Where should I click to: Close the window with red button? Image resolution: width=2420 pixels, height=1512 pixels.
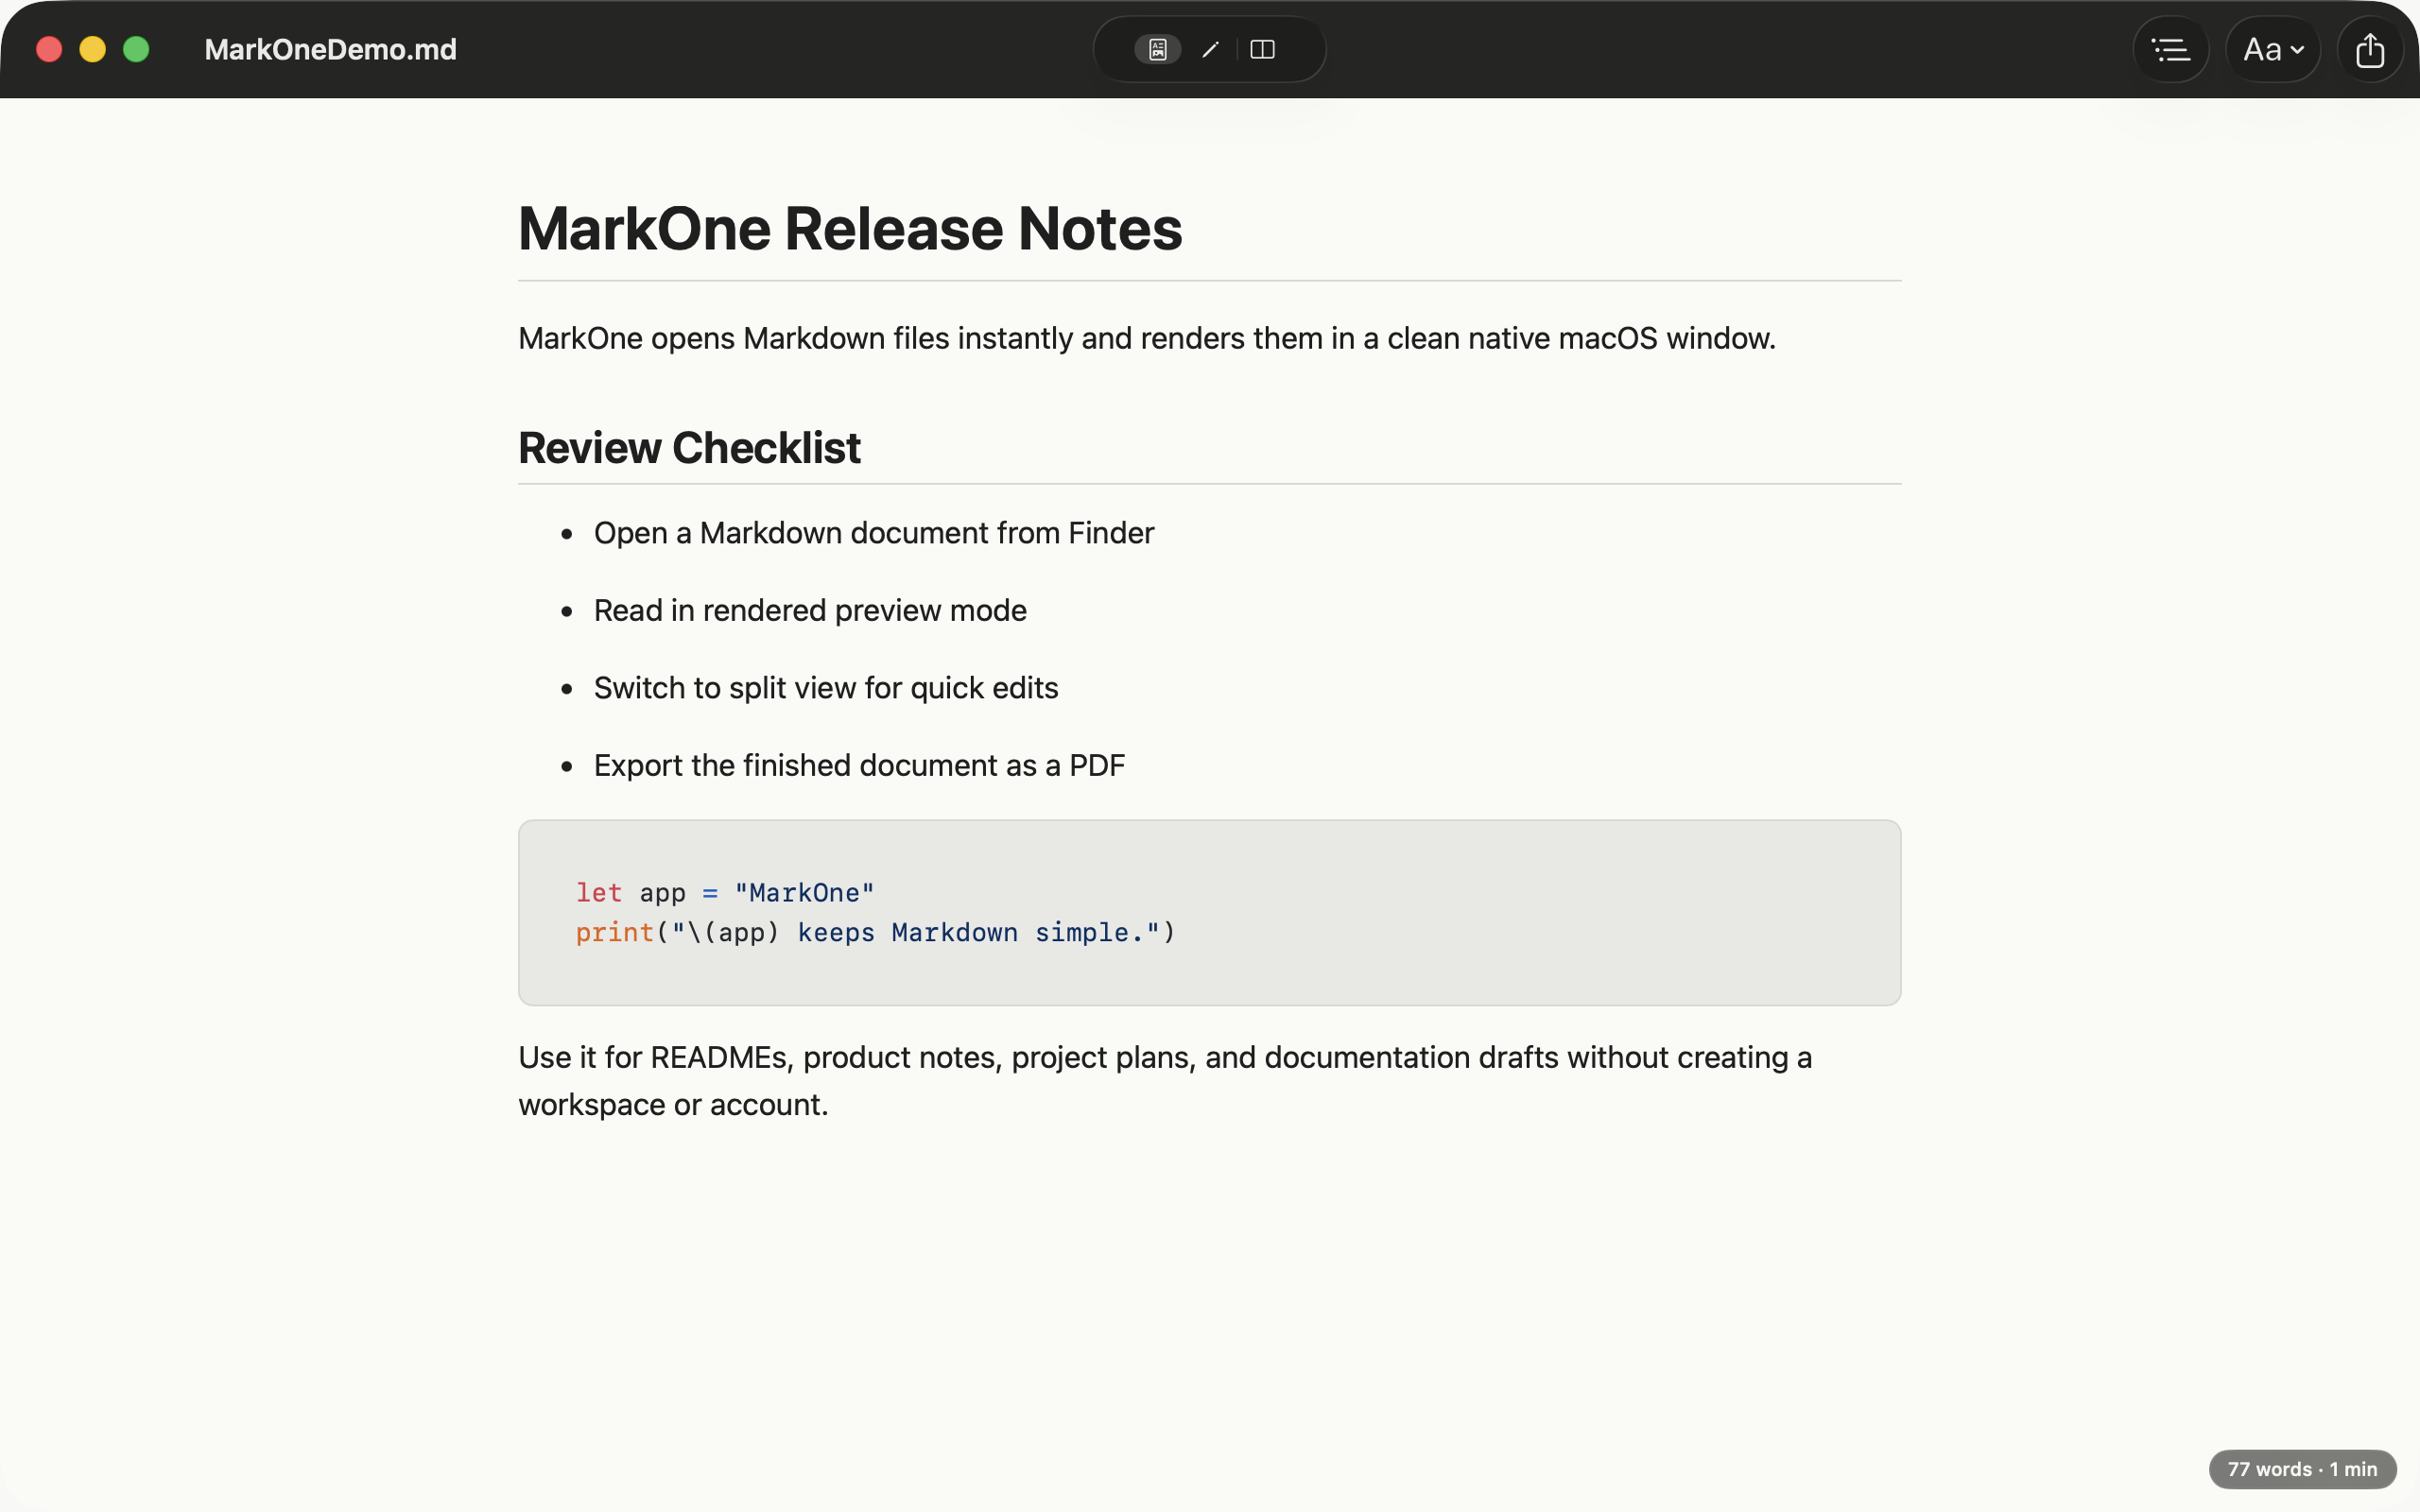pyautogui.click(x=49, y=49)
